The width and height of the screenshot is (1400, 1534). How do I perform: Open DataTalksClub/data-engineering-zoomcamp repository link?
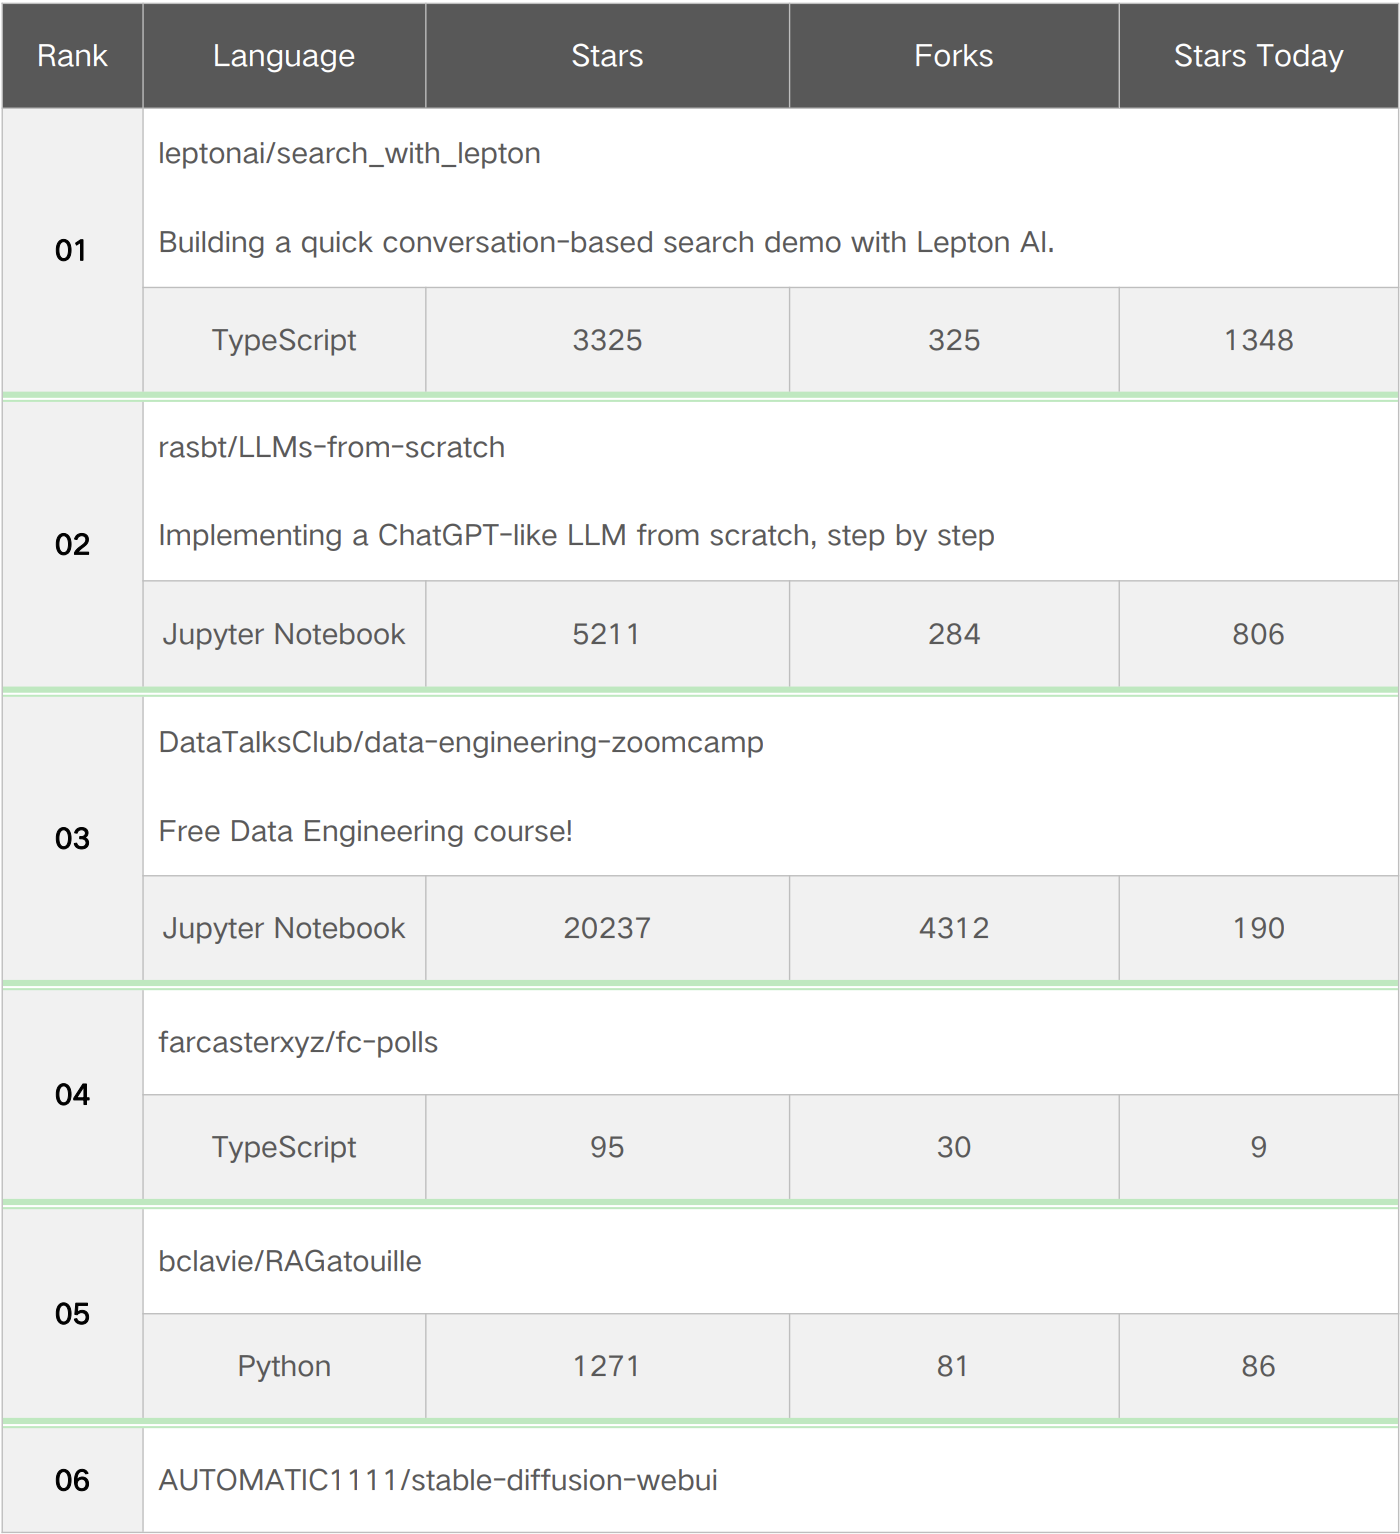[x=460, y=742]
